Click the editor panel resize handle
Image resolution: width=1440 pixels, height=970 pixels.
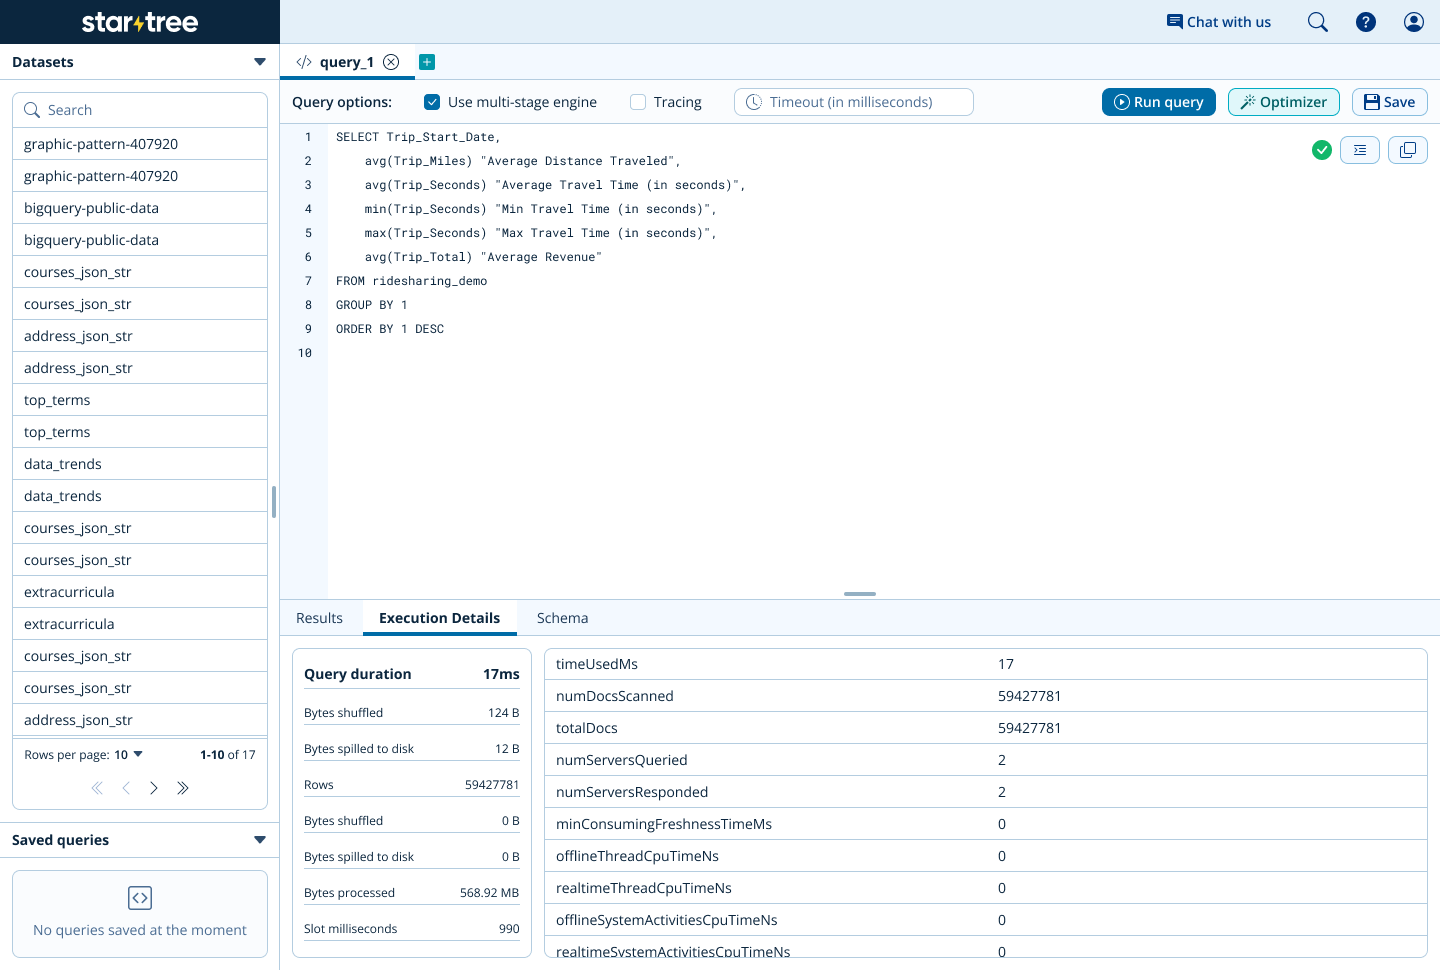pos(859,594)
